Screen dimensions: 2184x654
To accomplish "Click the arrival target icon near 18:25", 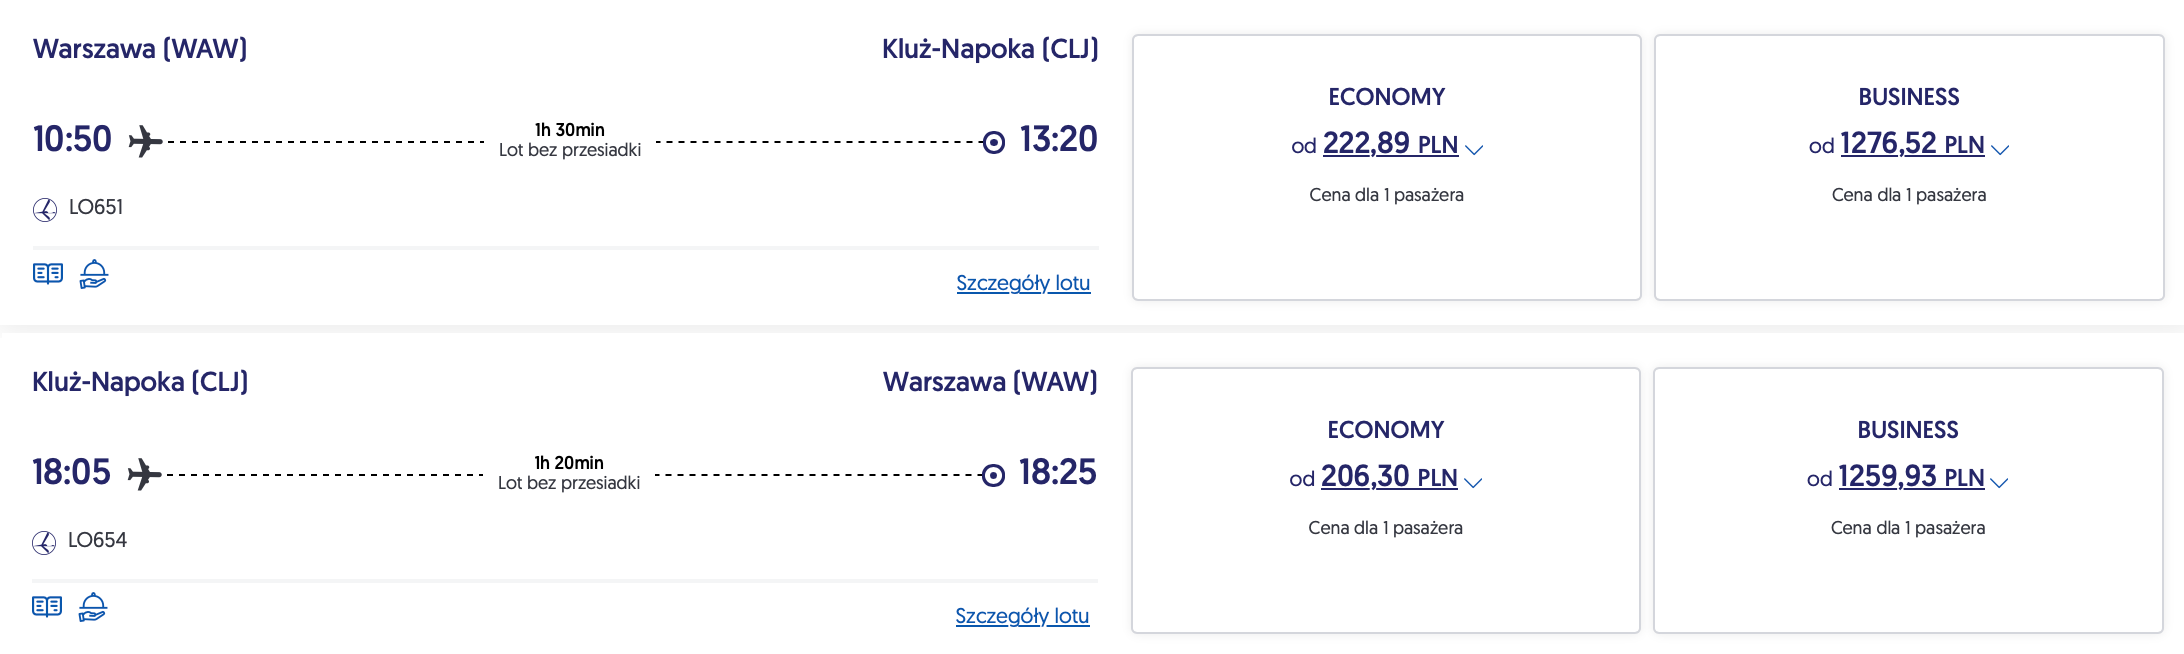I will [992, 475].
